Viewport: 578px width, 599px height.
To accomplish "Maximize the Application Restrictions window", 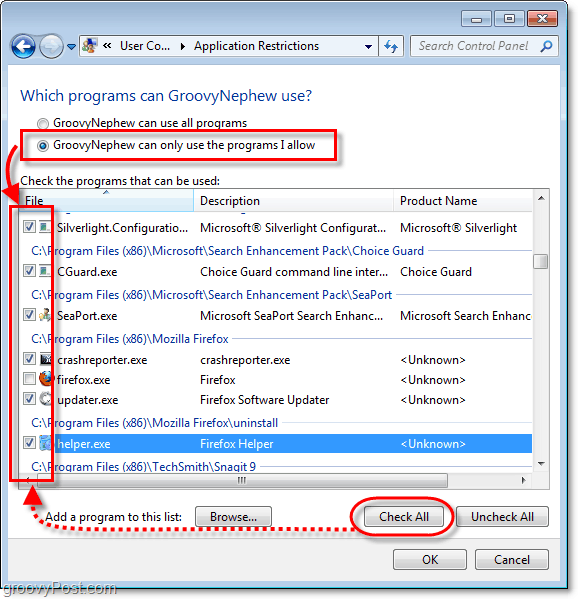I will [x=509, y=18].
